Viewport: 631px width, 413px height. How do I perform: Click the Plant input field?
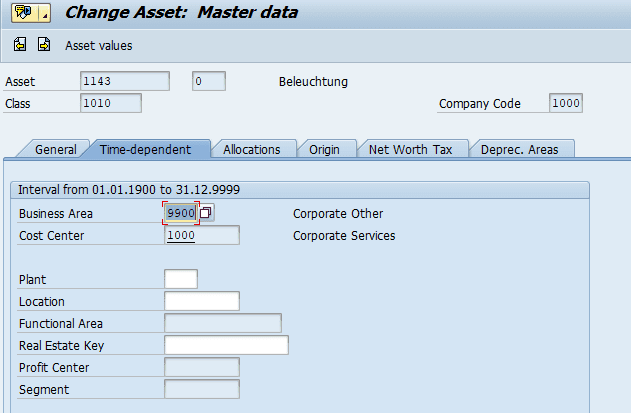coord(181,279)
